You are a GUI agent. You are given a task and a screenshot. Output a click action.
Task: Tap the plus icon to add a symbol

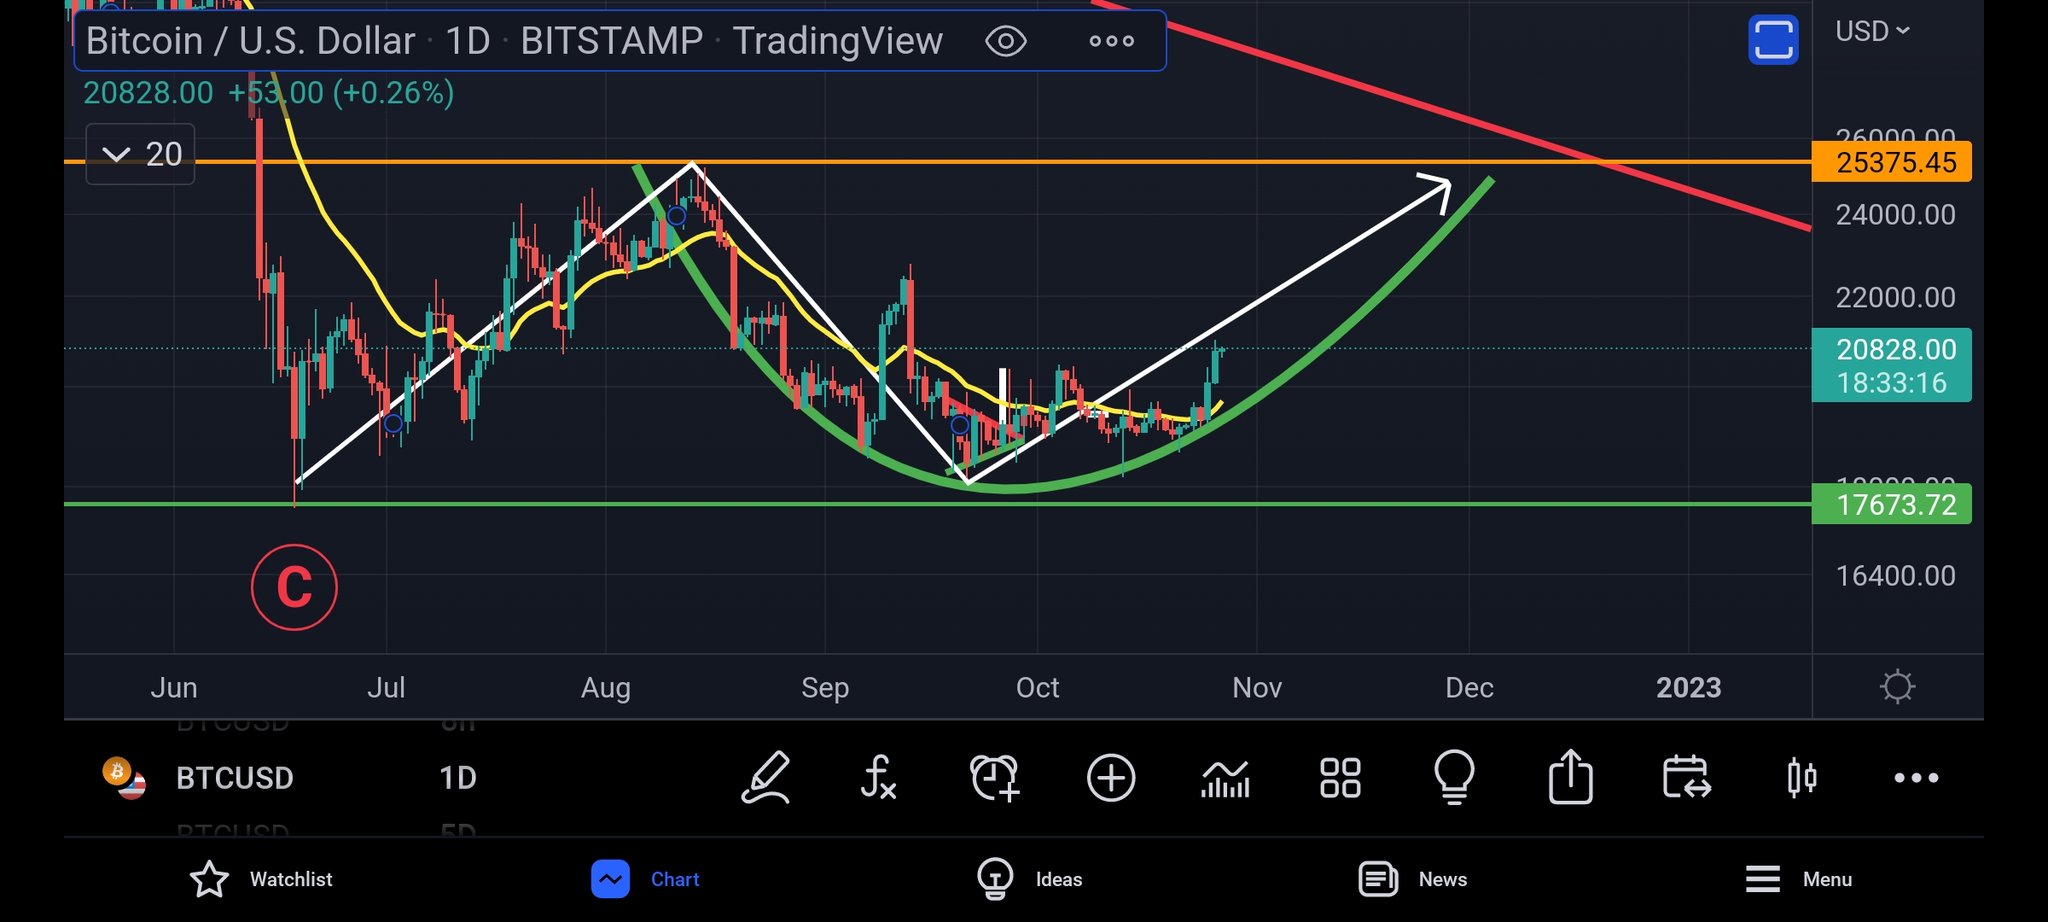[1111, 778]
